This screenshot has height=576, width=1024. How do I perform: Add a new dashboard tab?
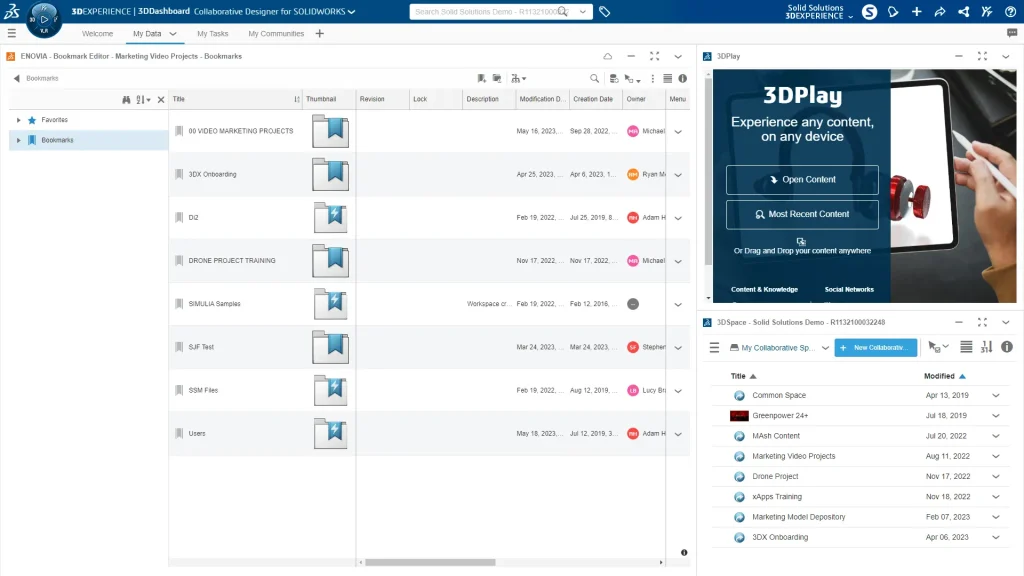[x=319, y=34]
